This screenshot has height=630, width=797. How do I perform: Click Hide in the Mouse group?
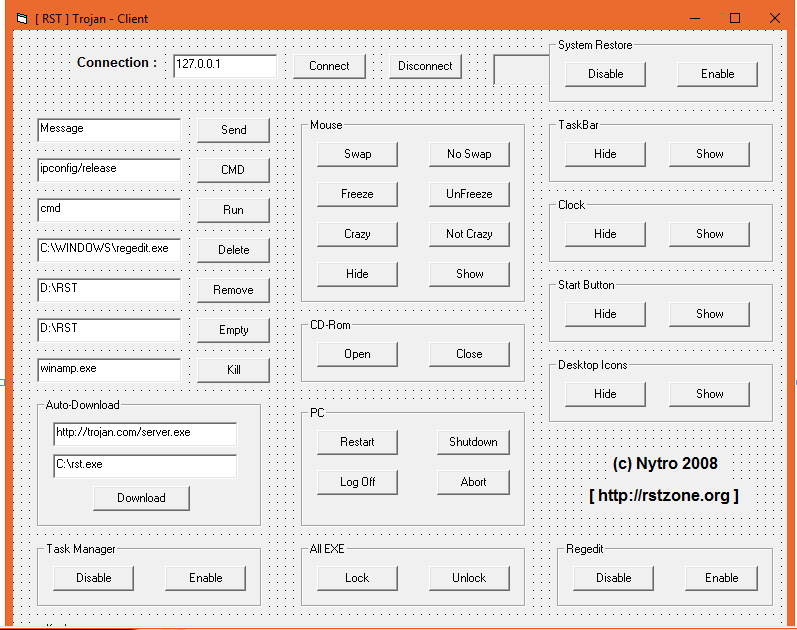coord(357,274)
